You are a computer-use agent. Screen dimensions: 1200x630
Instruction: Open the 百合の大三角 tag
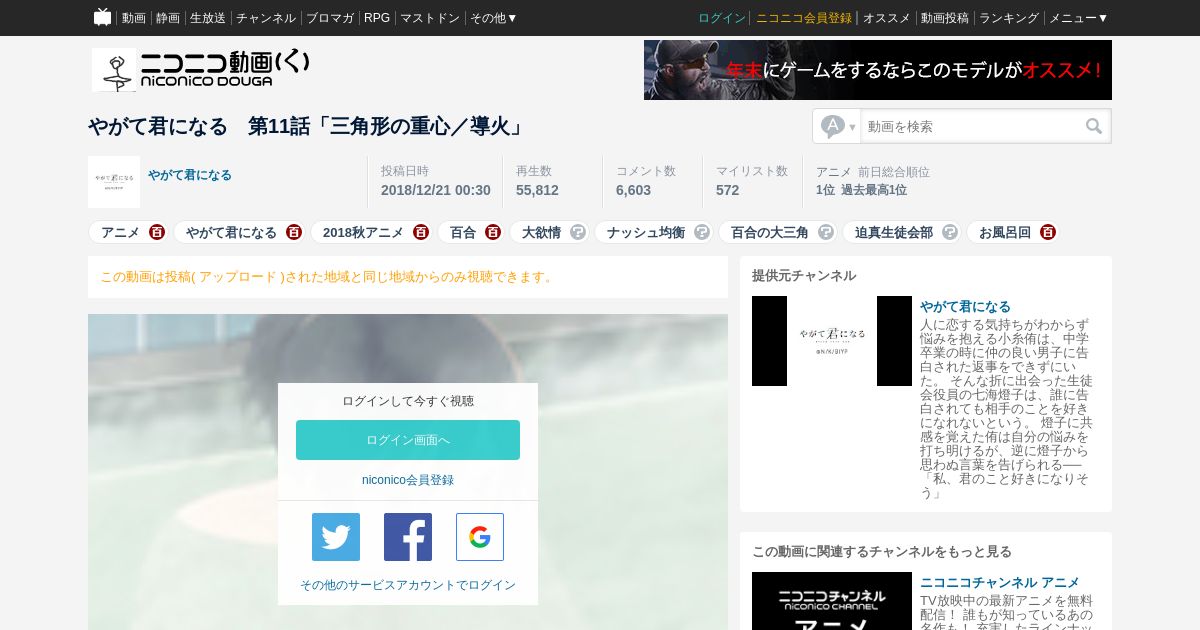(x=770, y=232)
